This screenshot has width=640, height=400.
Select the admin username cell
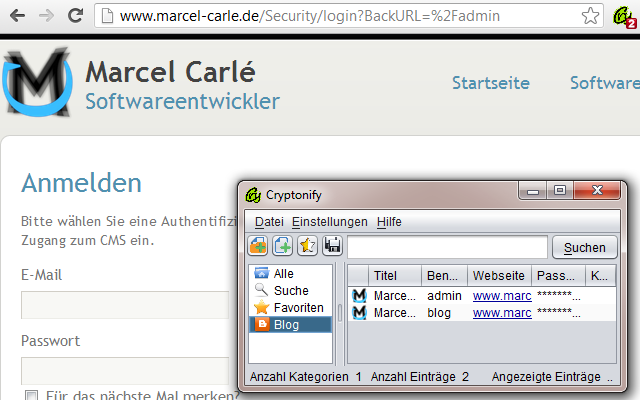point(444,296)
